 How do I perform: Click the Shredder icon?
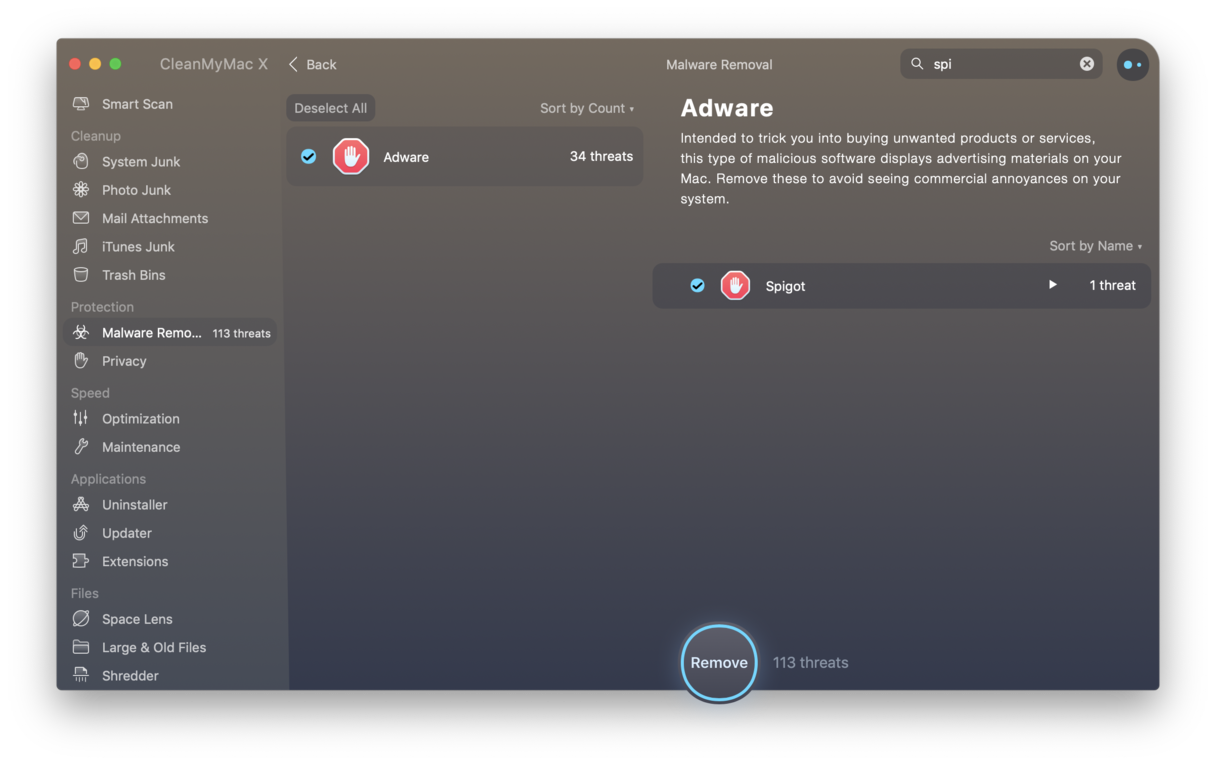pyautogui.click(x=81, y=676)
